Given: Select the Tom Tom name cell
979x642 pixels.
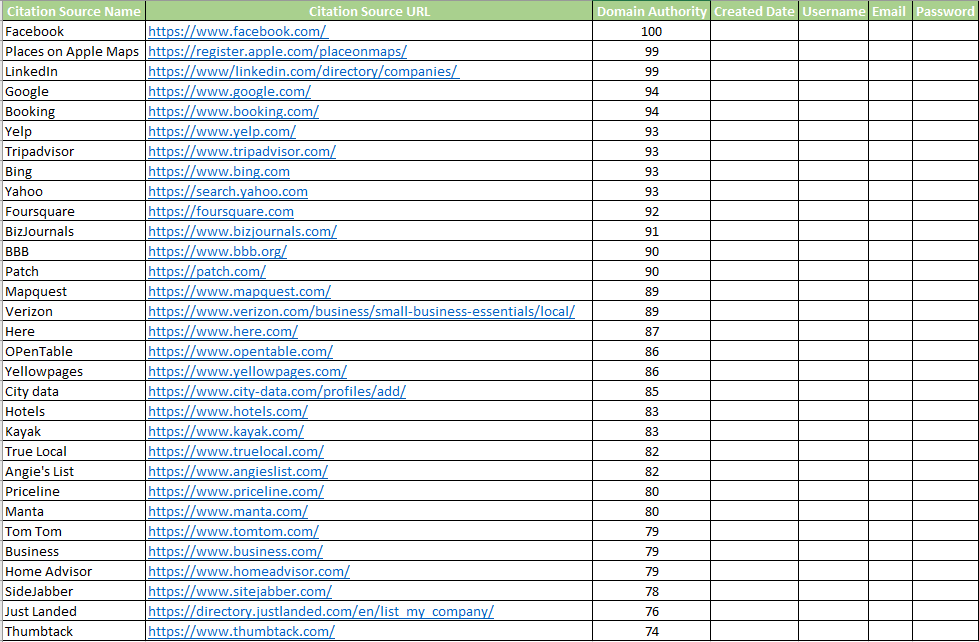Looking at the screenshot, I should point(73,531).
